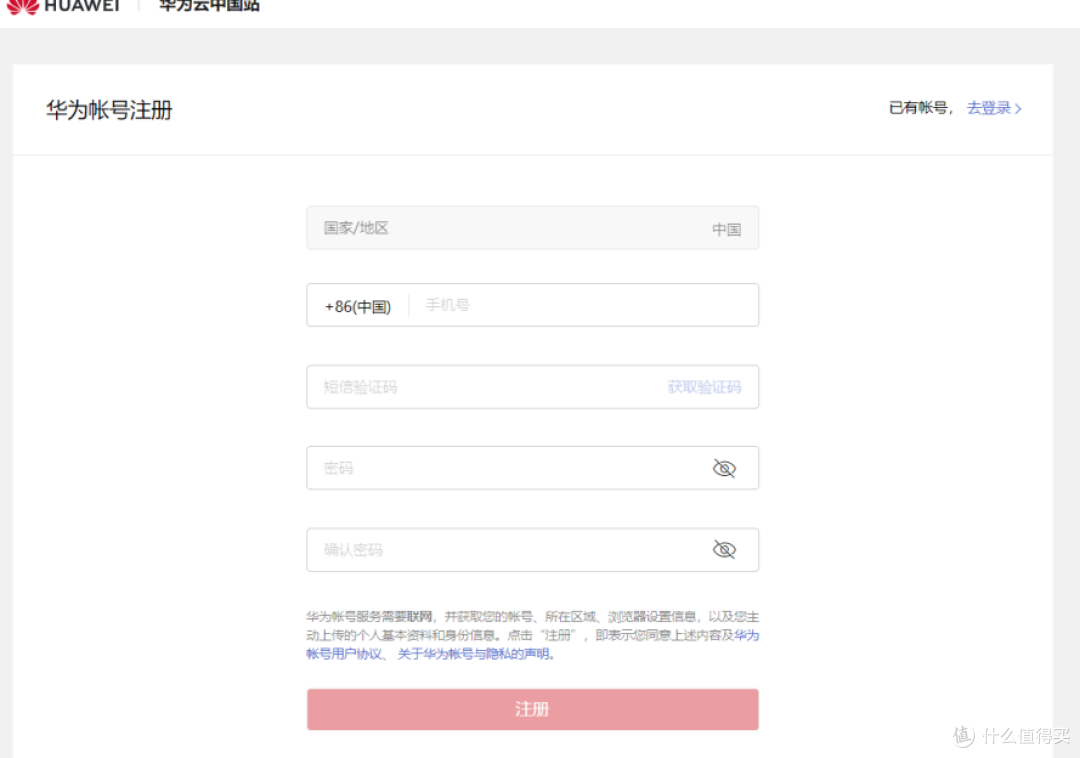Click into the 密码 password field
The height and width of the screenshot is (758, 1080).
tap(500, 468)
